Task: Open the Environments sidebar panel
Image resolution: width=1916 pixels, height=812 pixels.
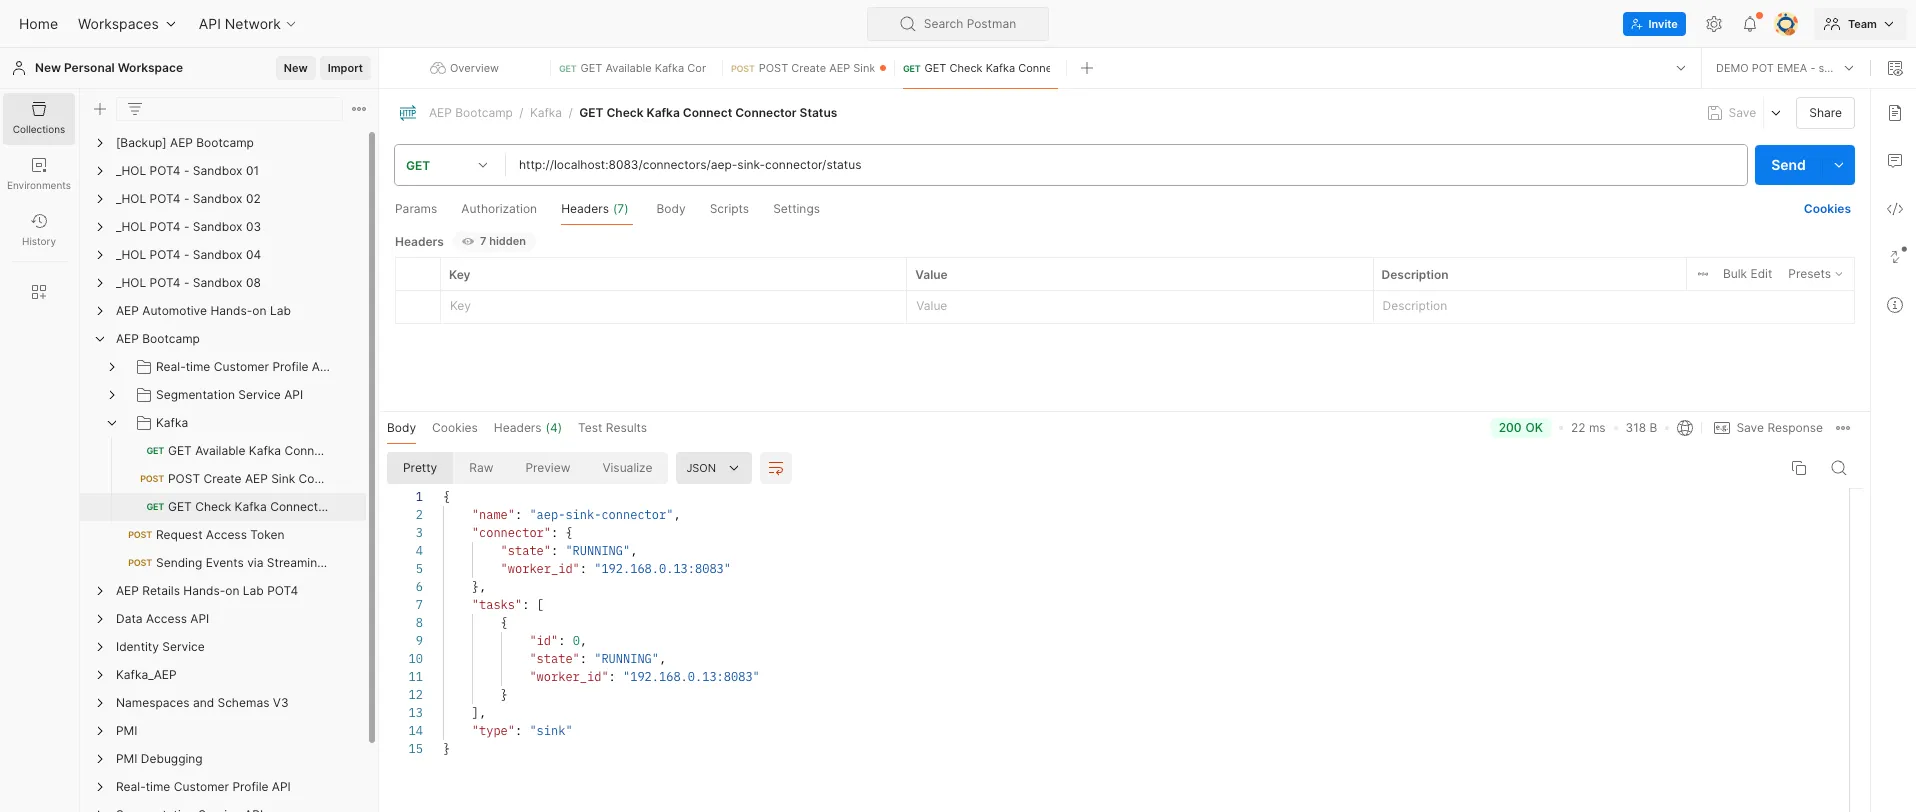Action: (39, 174)
